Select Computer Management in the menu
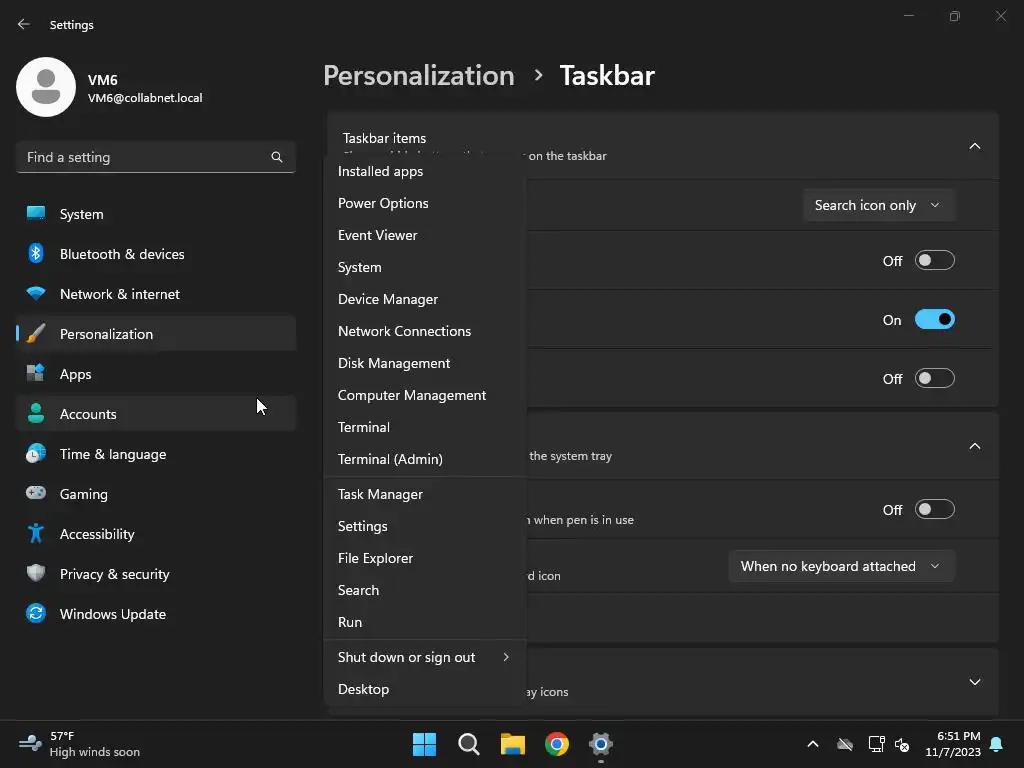 pos(424,395)
